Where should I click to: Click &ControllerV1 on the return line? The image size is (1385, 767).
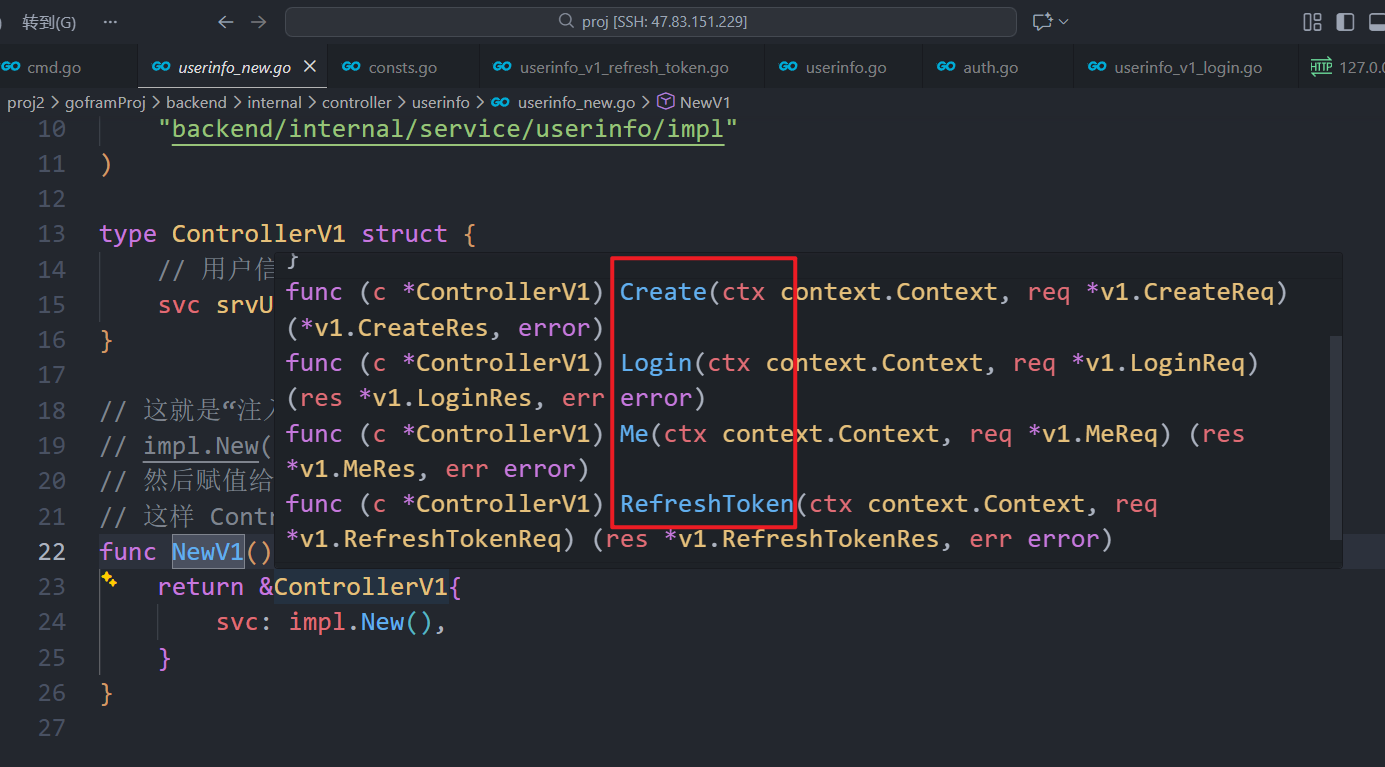354,587
